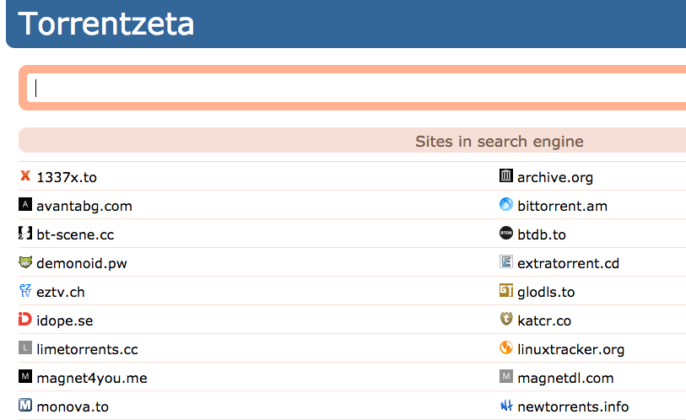Click the idope.se red D icon
The width and height of the screenshot is (686, 420).
click(x=25, y=319)
